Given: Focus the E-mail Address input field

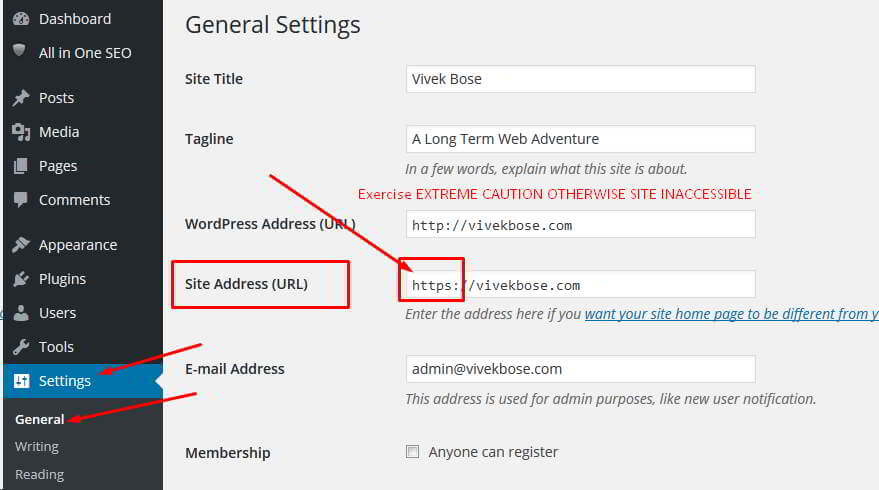Looking at the screenshot, I should (580, 369).
